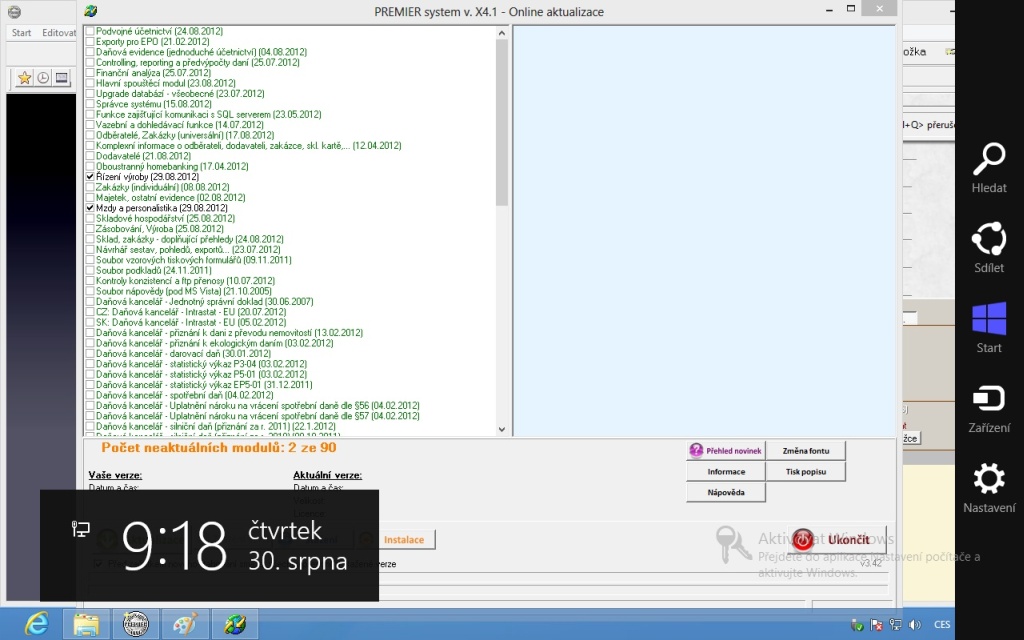This screenshot has width=1024, height=640.
Task: Click the orange Instalace button
Action: (x=404, y=540)
